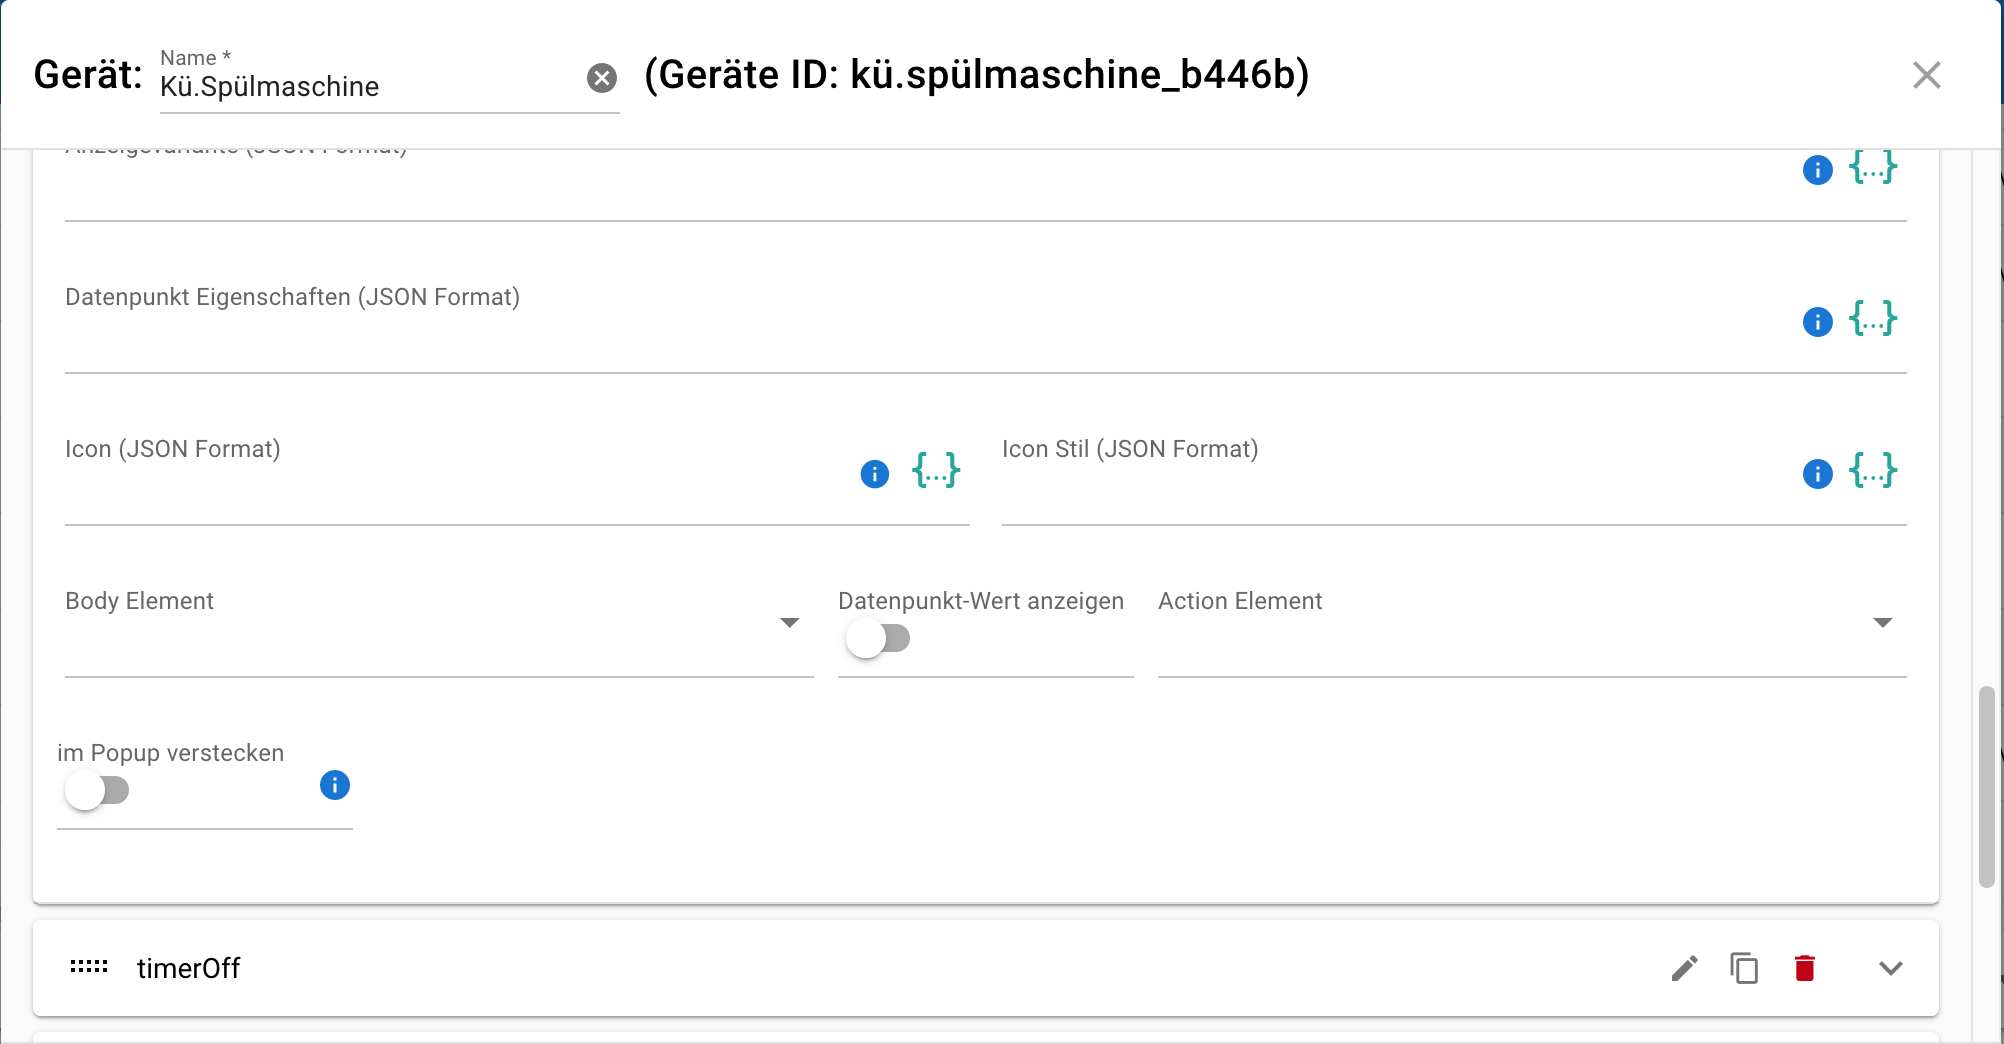Show info for Datenpunkt Eigenschaften field

point(1817,322)
